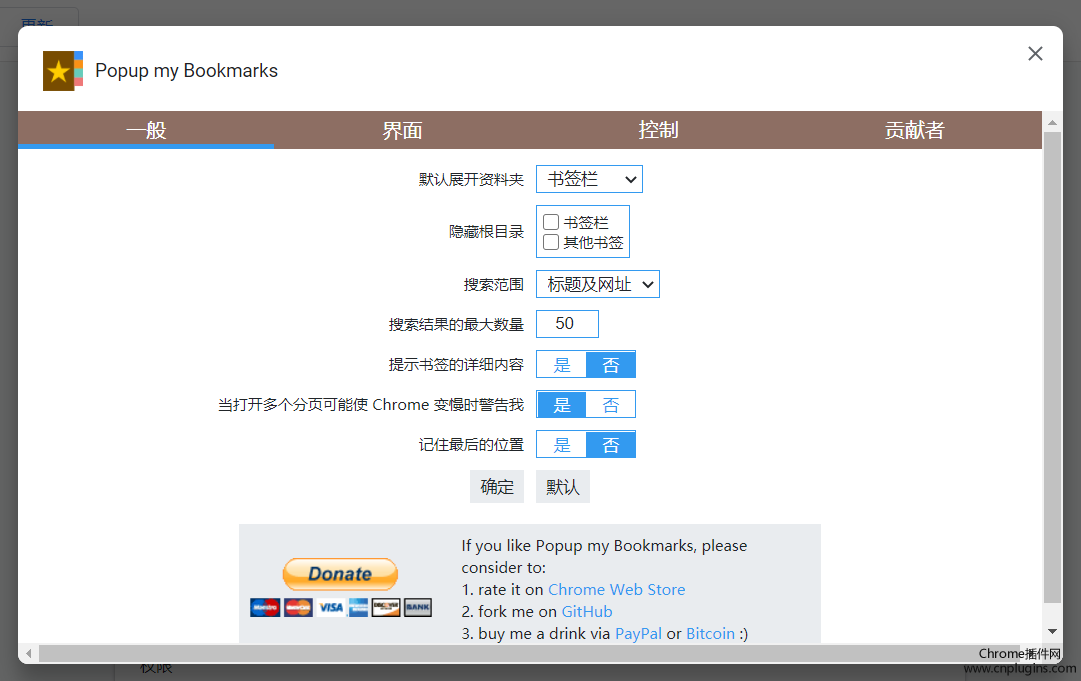Click the 隐藏根目录 label

coord(486,232)
